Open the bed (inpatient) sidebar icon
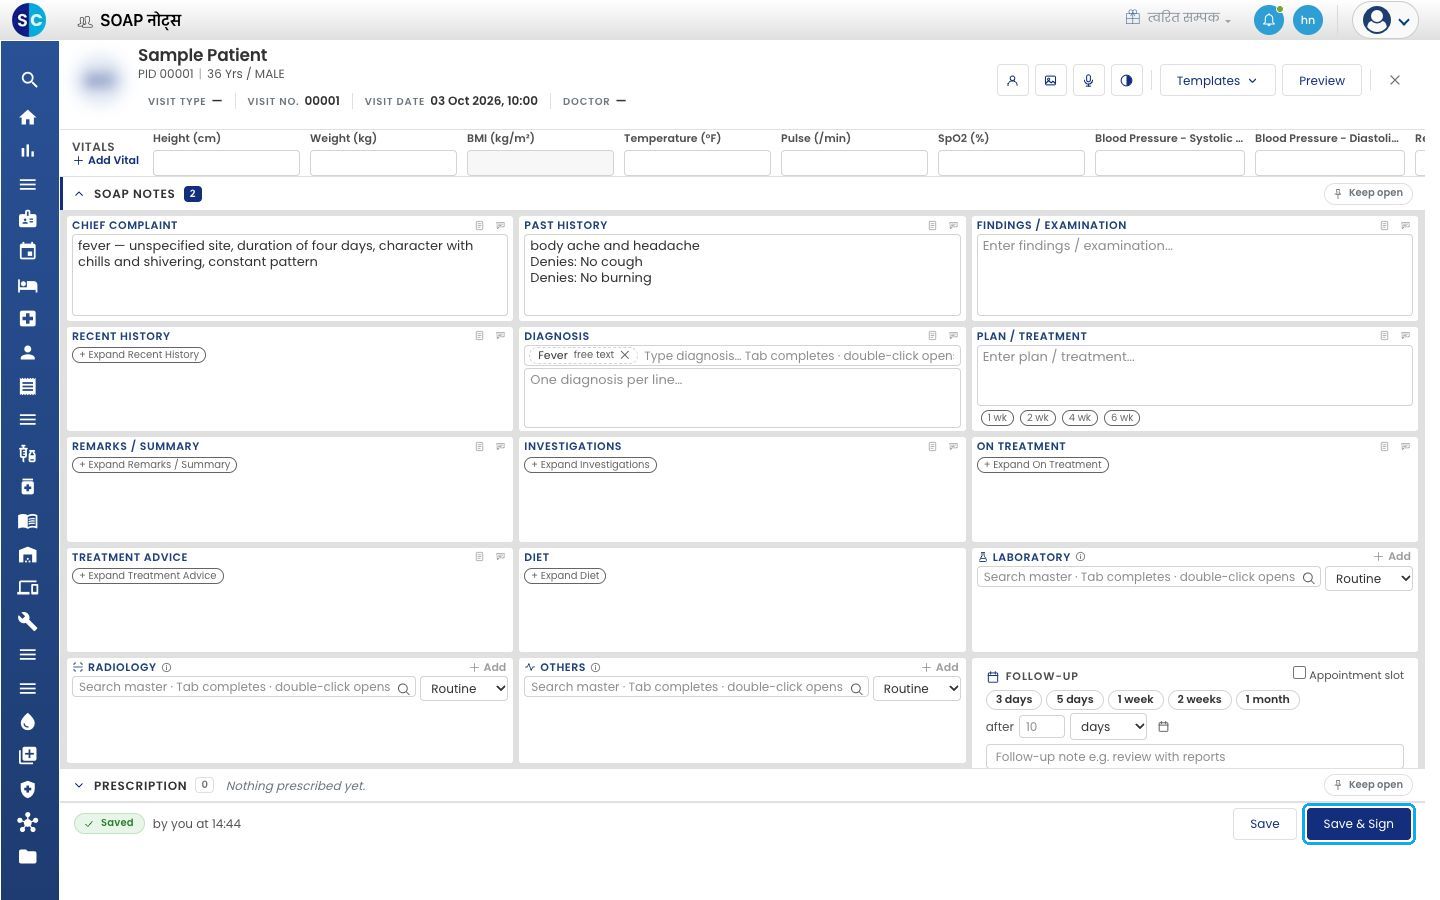Image resolution: width=1440 pixels, height=900 pixels. (x=28, y=285)
